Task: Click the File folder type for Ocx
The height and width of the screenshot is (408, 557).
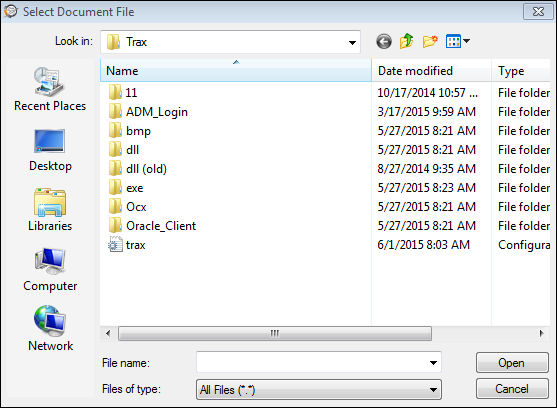Action: (524, 207)
